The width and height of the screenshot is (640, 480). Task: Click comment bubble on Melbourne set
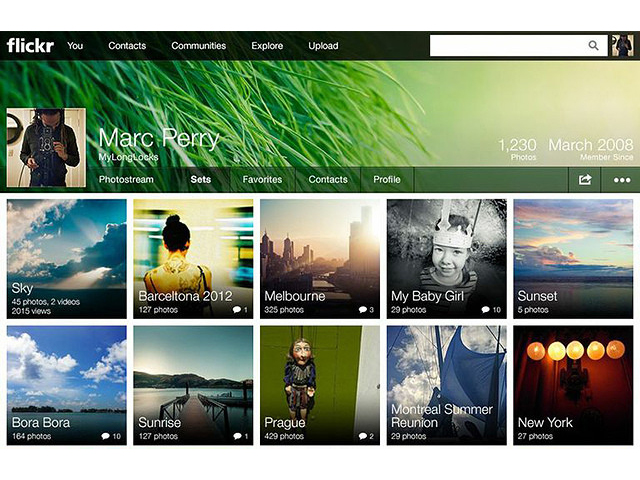(364, 310)
